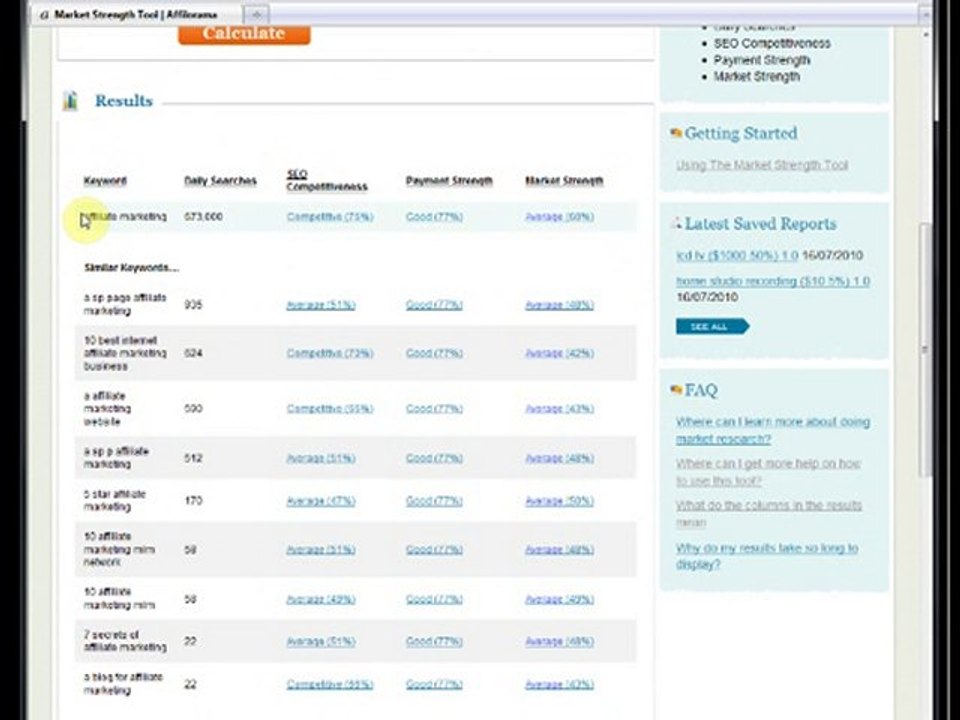Click the Daily Searches column header

click(220, 181)
